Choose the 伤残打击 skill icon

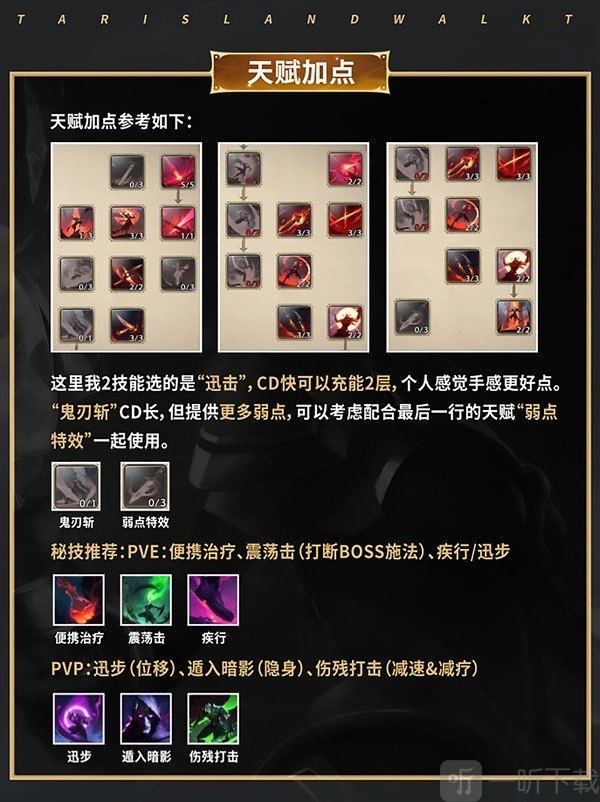(213, 719)
